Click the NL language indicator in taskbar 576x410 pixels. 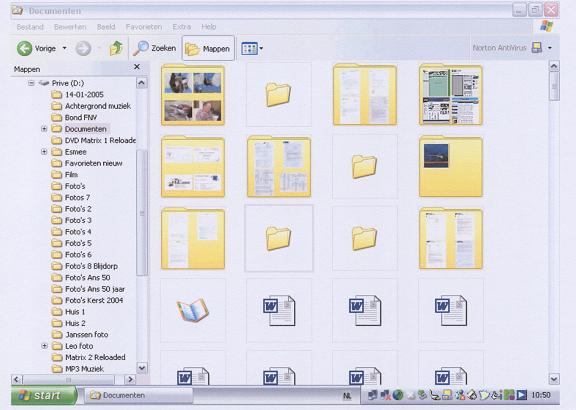click(347, 396)
